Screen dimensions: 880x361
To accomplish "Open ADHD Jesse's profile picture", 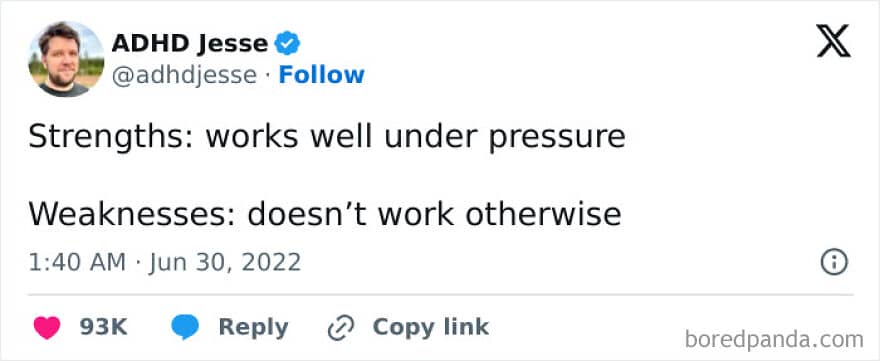I will (x=66, y=59).
